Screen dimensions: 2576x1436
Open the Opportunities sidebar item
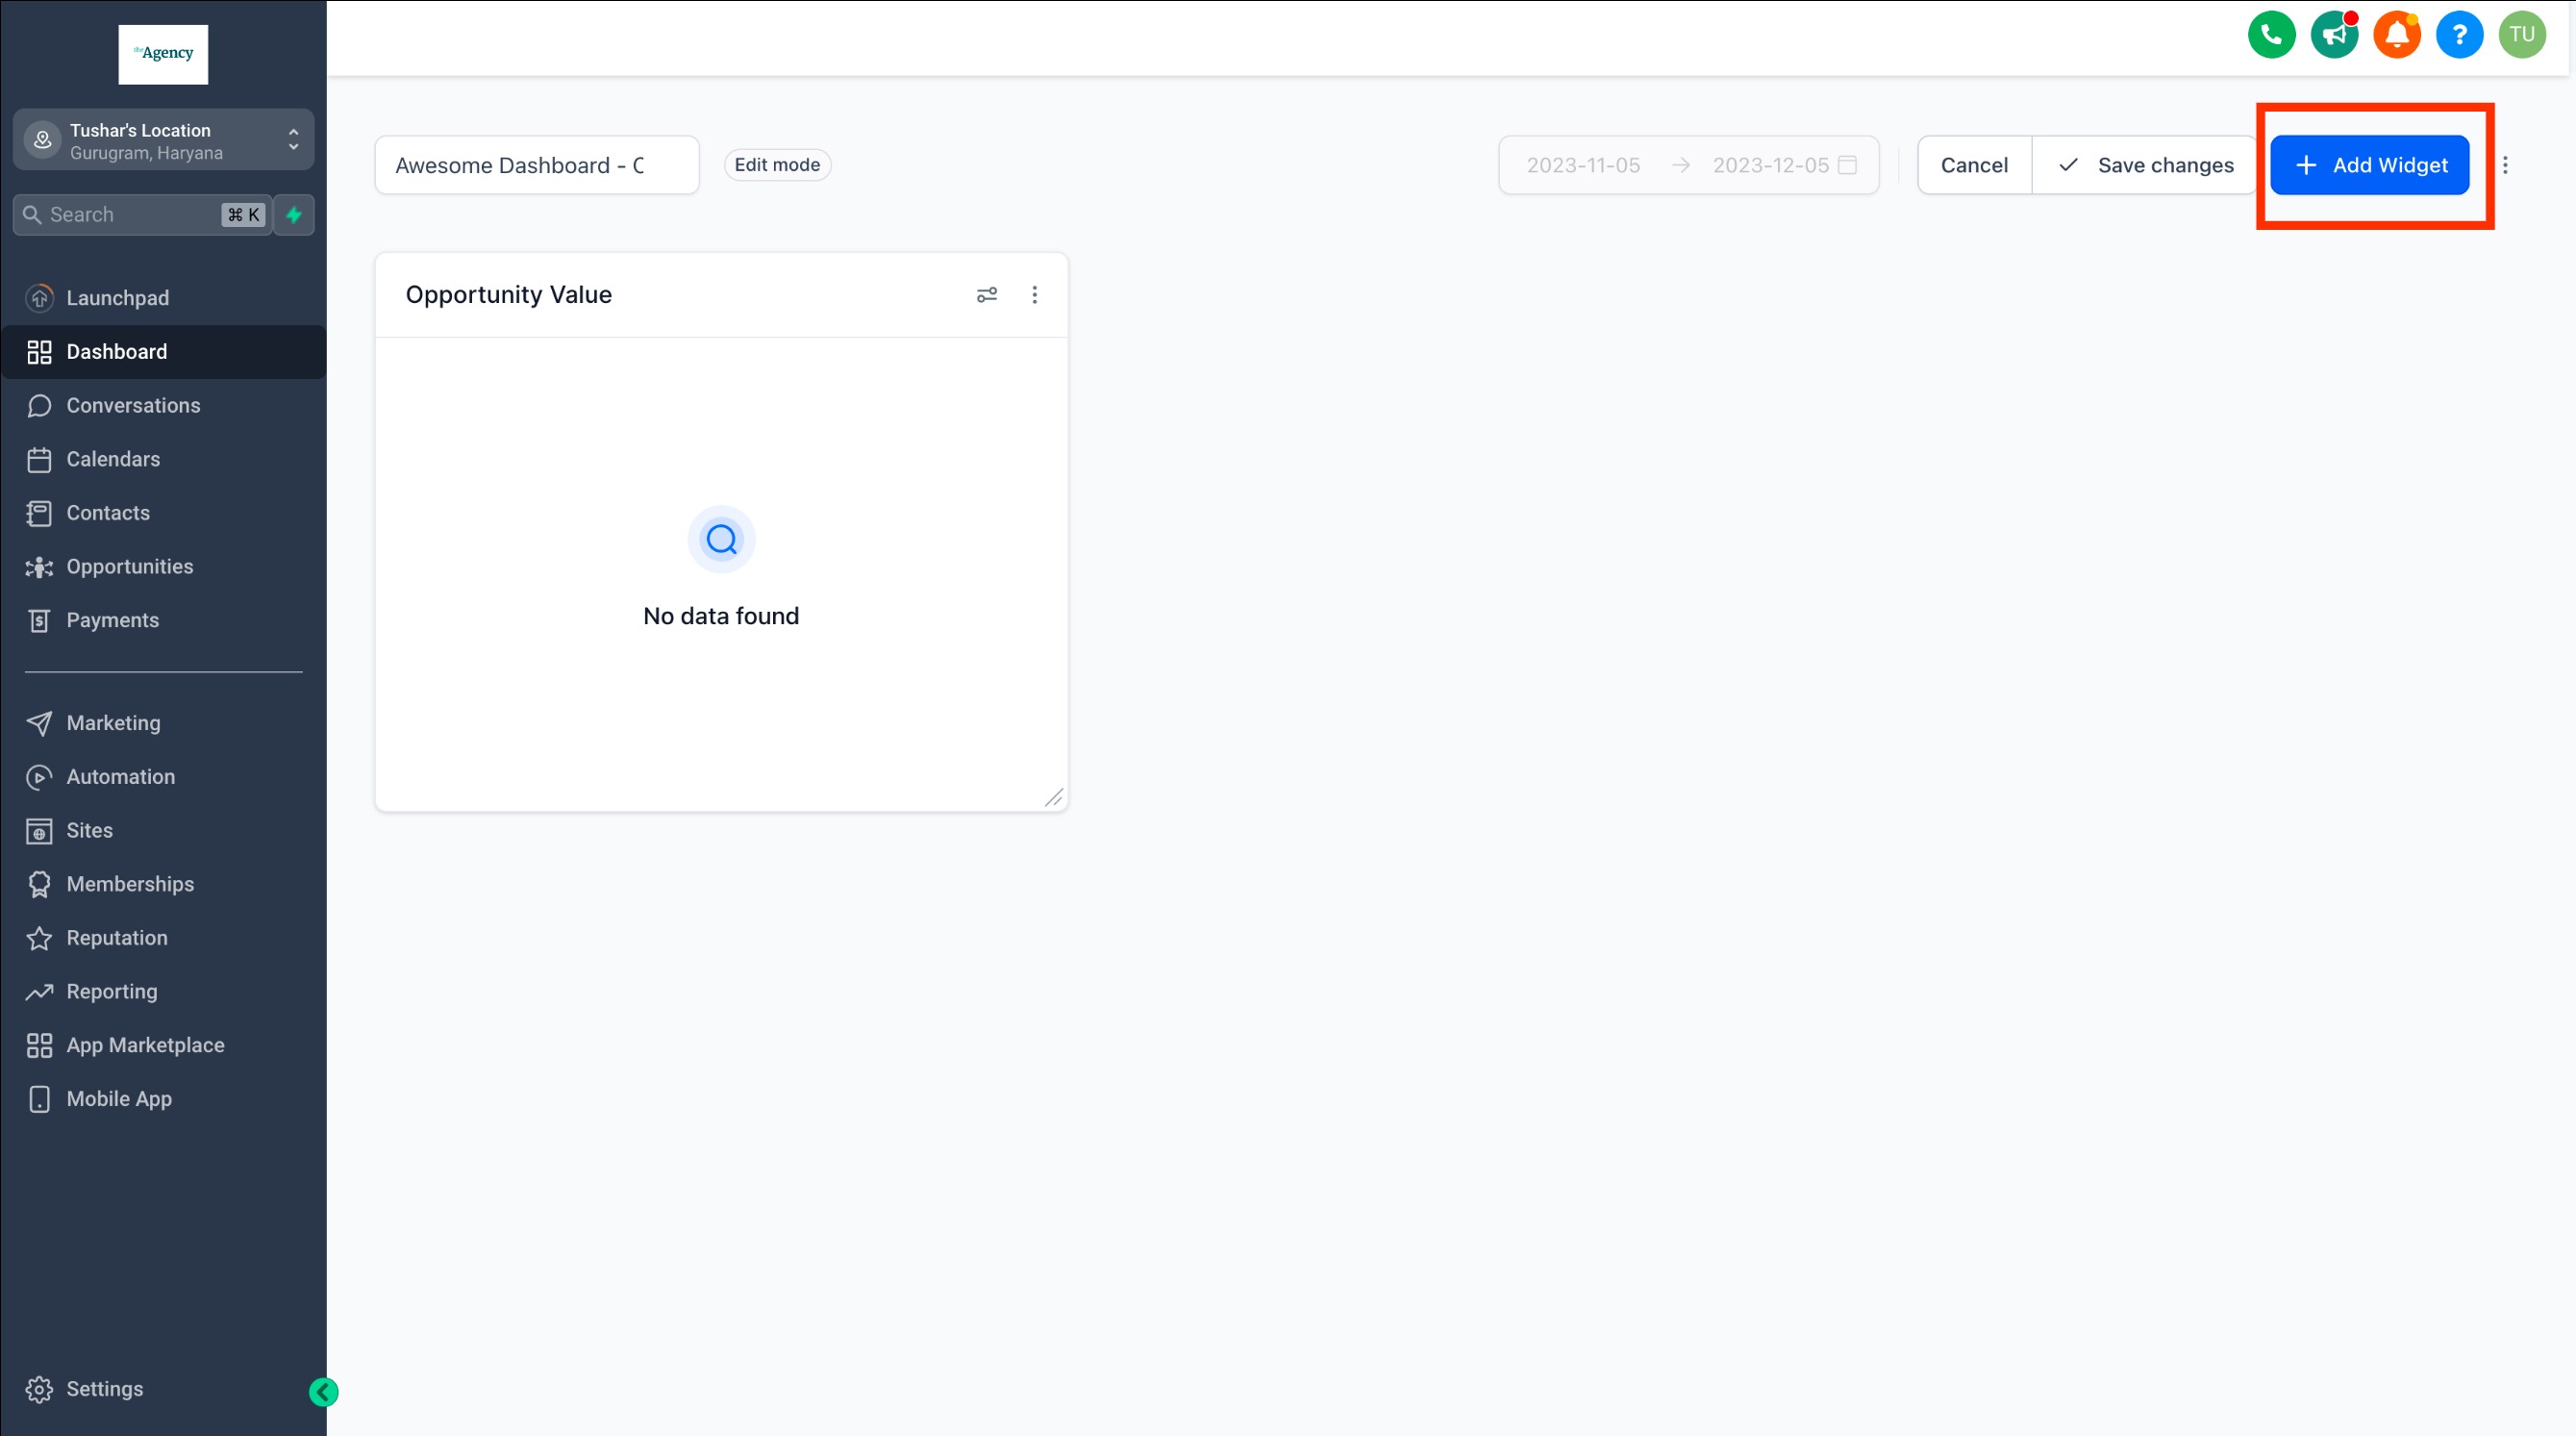[130, 567]
